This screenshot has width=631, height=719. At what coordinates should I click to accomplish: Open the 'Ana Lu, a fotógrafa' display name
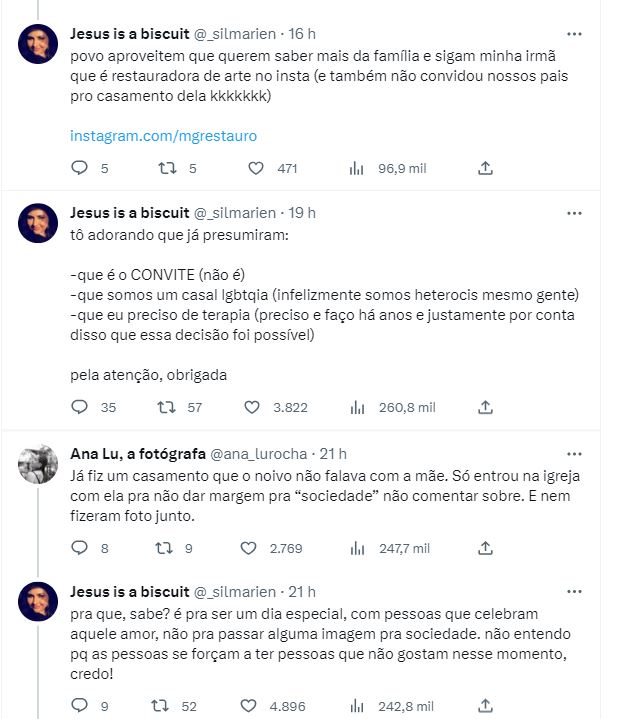[x=135, y=453]
